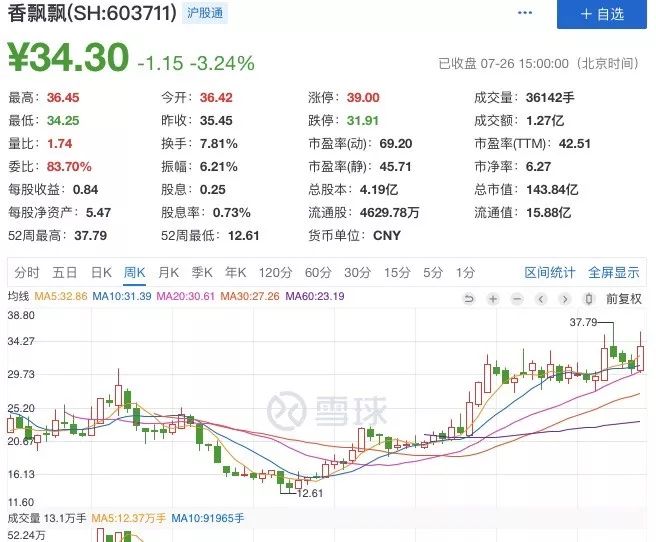656x542 pixels.
Task: Click the volume MA10:91965手 label
Action: coord(208,519)
